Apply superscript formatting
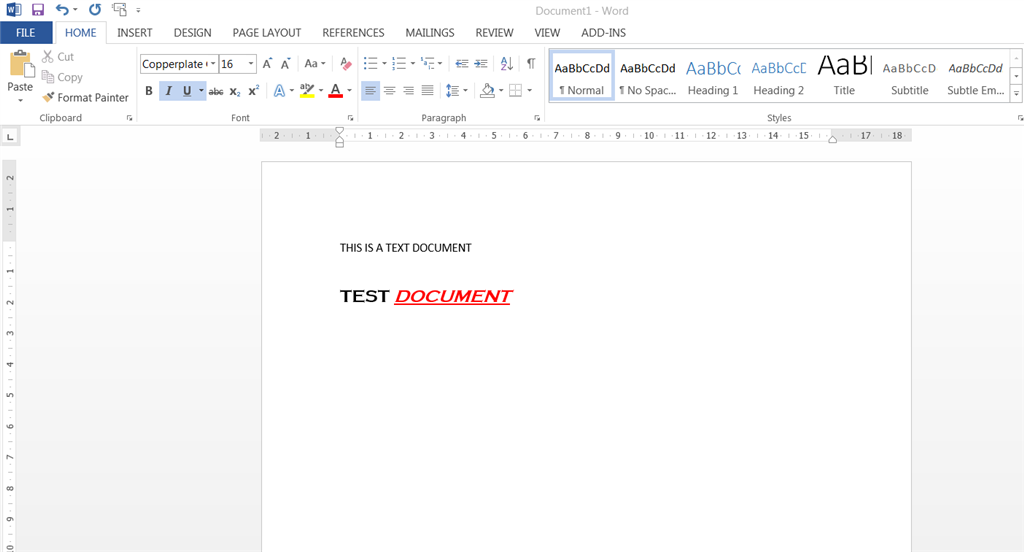Image resolution: width=1024 pixels, height=552 pixels. point(253,91)
